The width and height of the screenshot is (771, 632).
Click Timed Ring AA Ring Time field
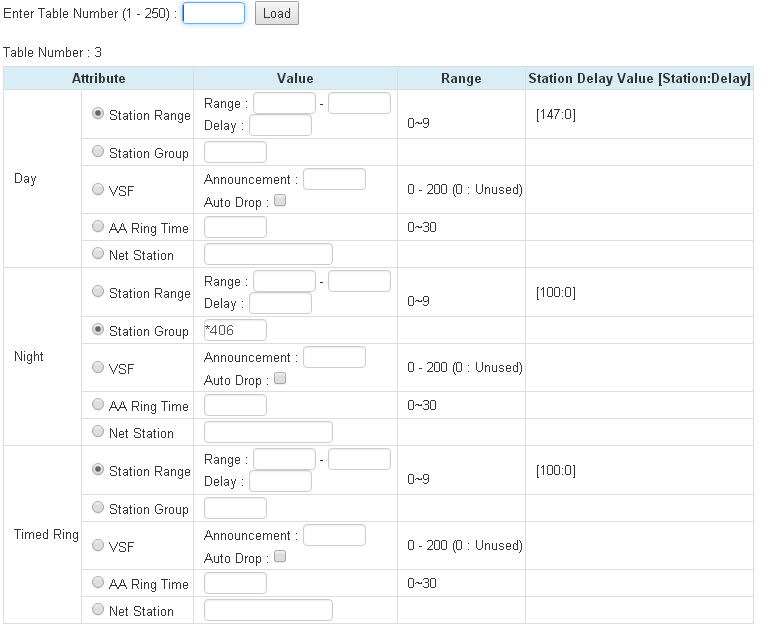[x=235, y=583]
